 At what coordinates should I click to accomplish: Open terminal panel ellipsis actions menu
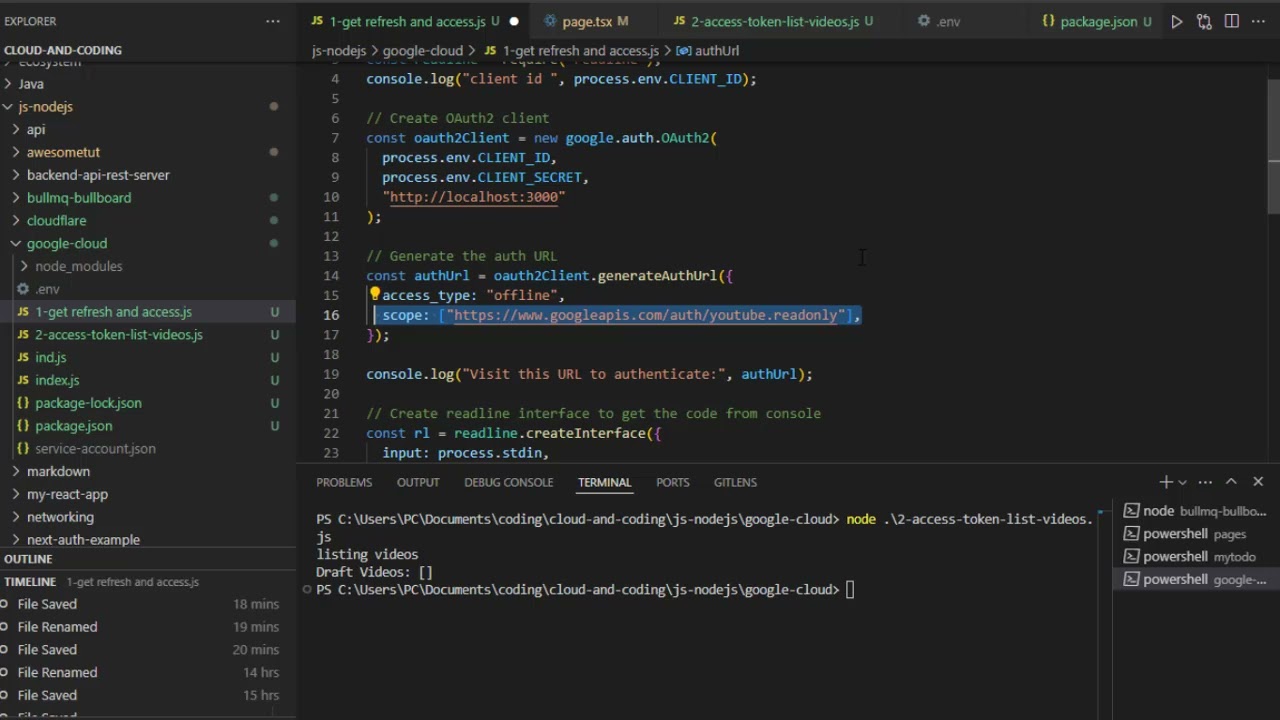pyautogui.click(x=1205, y=482)
